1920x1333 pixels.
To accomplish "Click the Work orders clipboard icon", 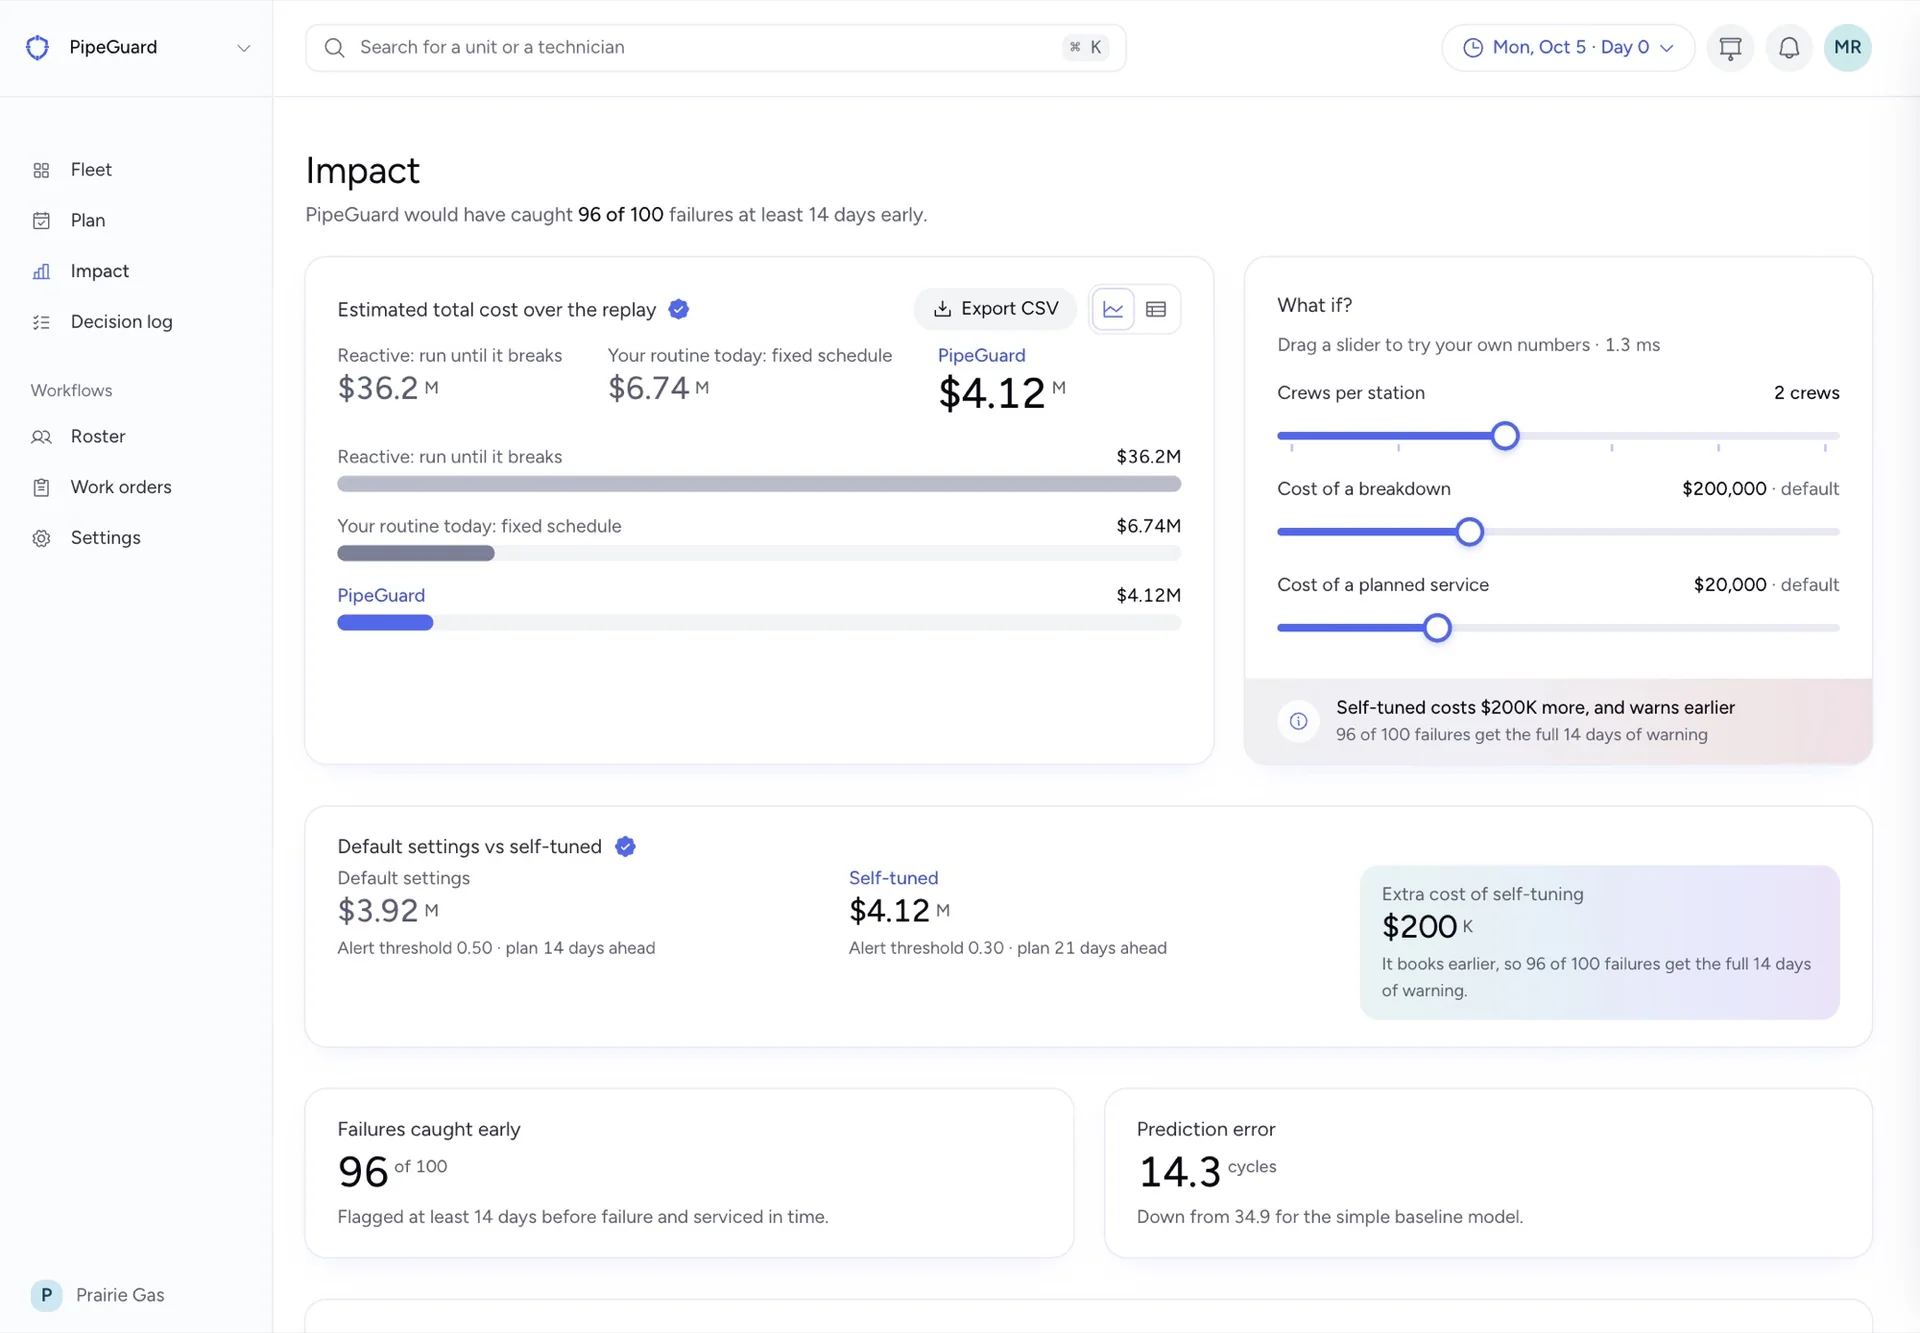I will (x=41, y=487).
